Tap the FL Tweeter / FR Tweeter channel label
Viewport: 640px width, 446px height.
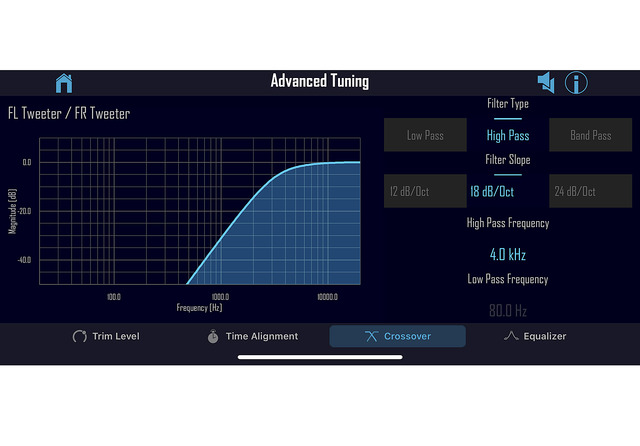pos(69,113)
